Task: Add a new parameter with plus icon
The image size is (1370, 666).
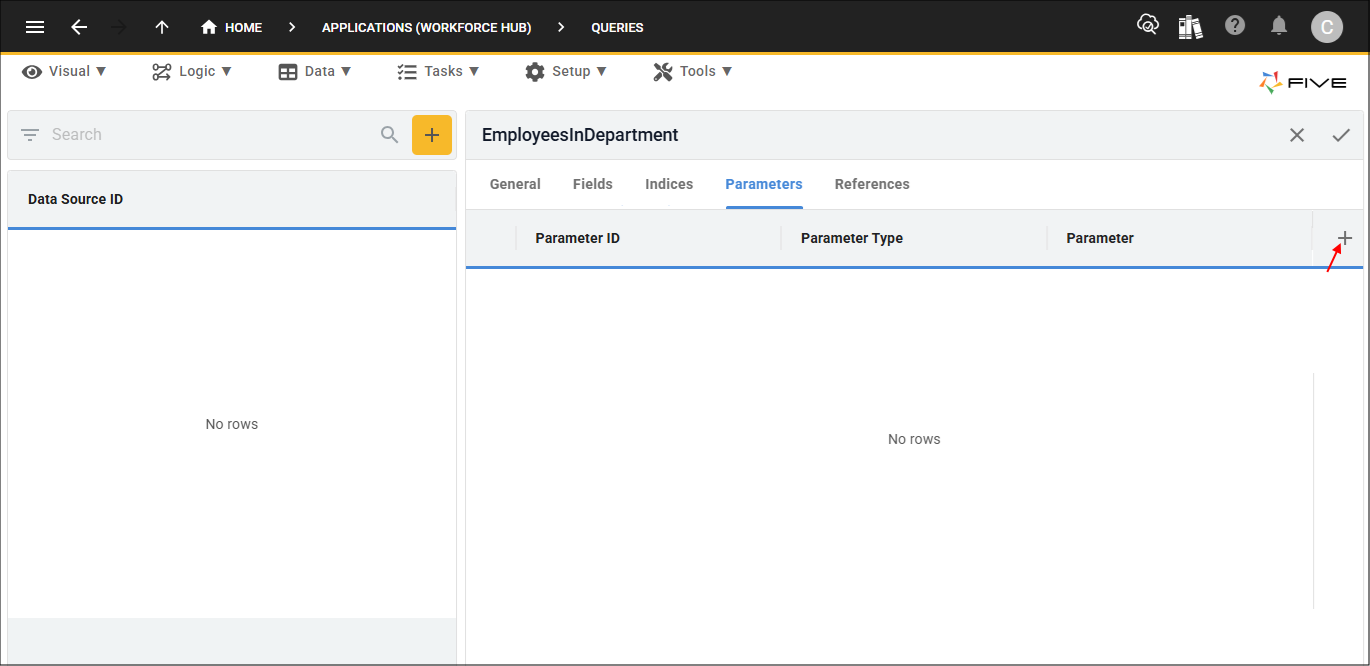Action: [x=1345, y=238]
